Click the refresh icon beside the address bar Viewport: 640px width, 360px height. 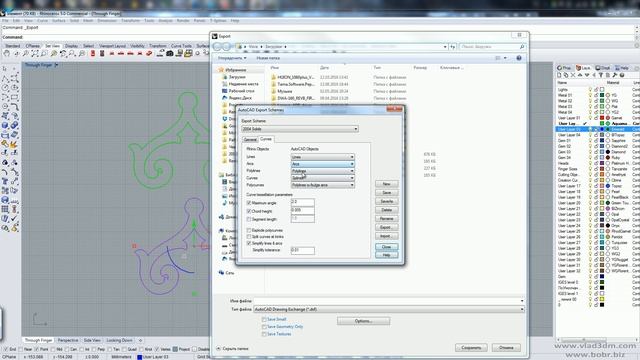(x=453, y=47)
